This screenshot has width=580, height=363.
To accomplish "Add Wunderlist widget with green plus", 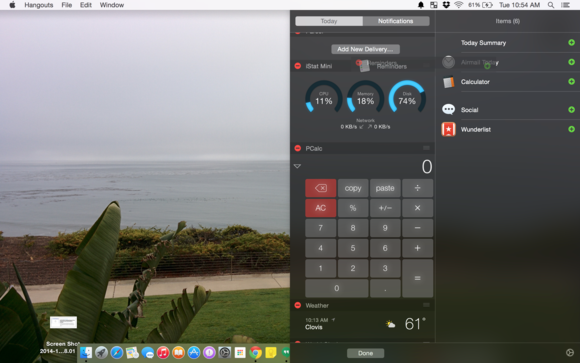I will pyautogui.click(x=571, y=129).
